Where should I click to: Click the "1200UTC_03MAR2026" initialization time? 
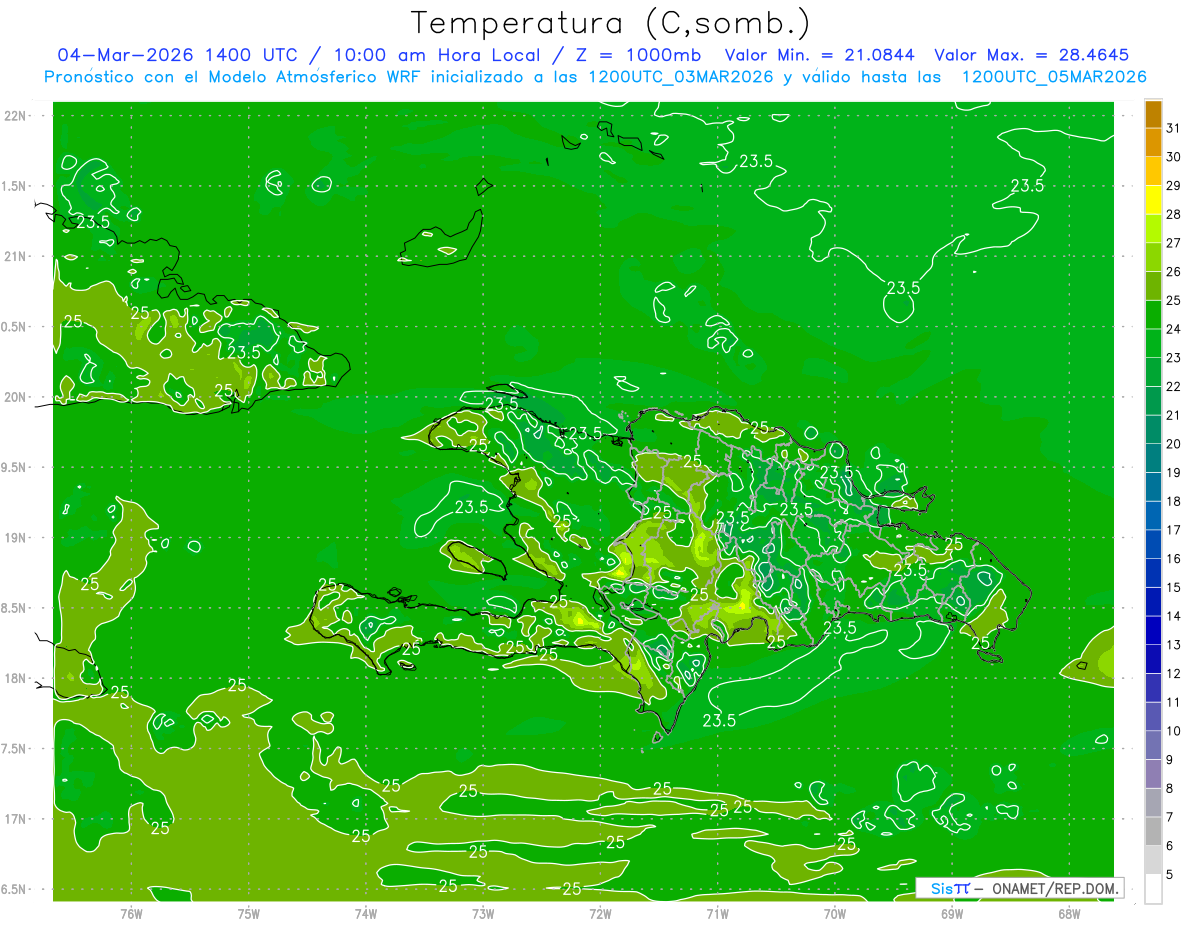pos(679,77)
